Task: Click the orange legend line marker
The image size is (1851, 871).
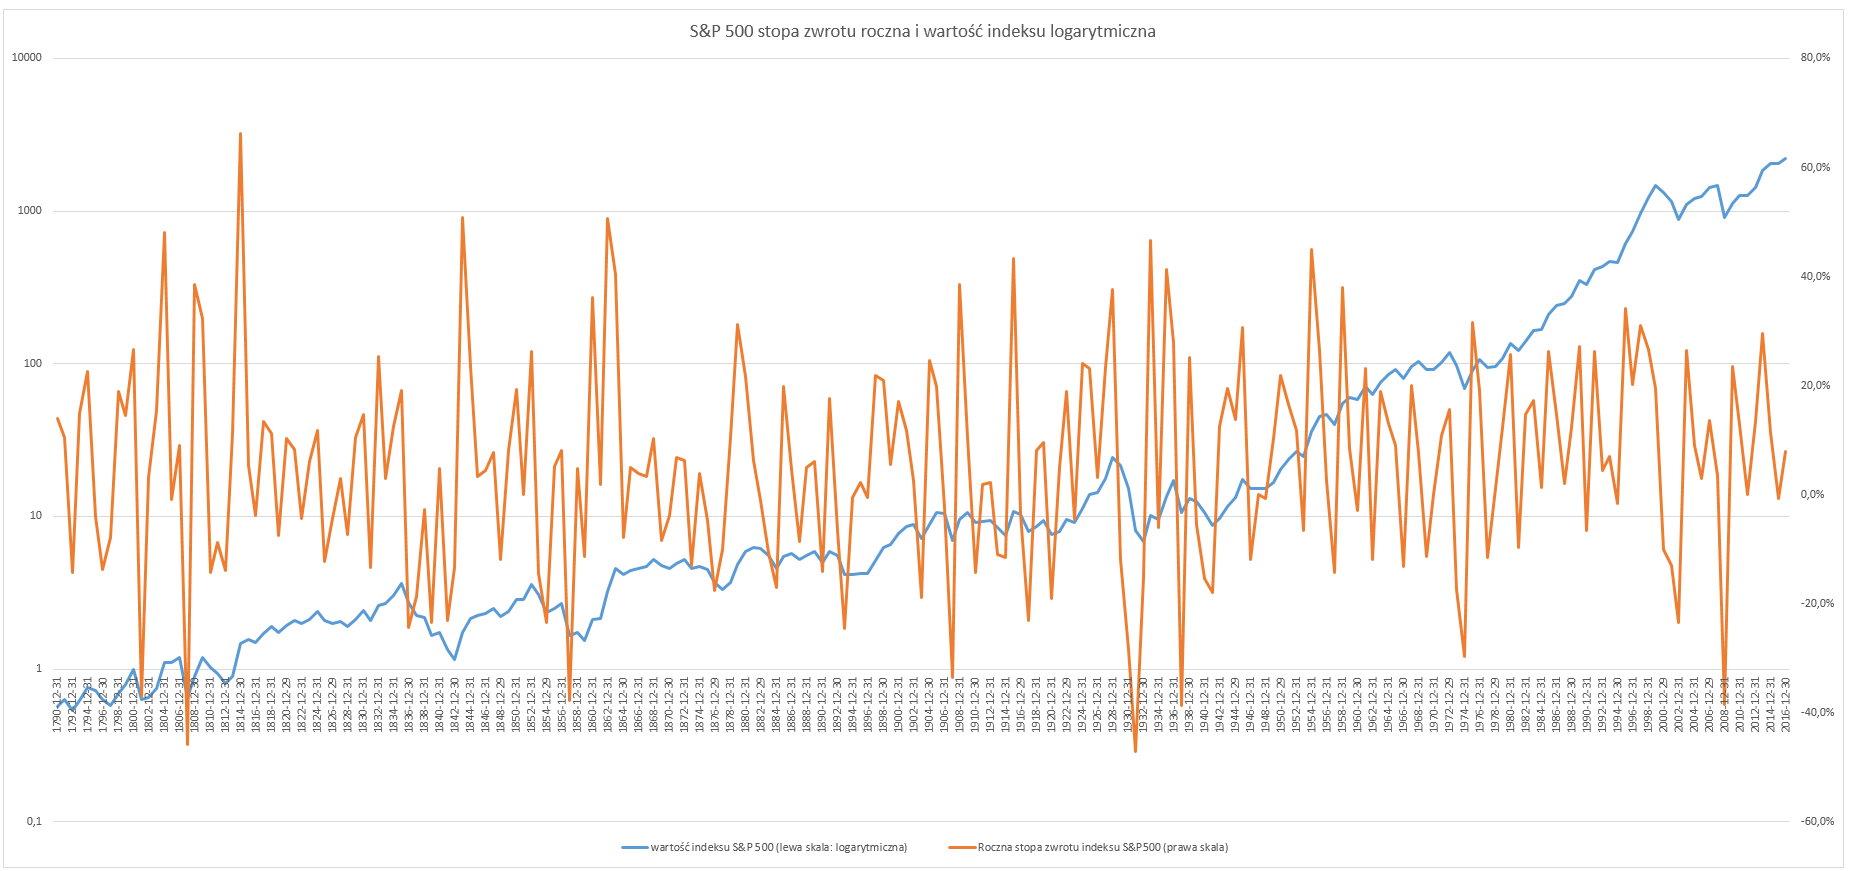Action: tap(962, 847)
